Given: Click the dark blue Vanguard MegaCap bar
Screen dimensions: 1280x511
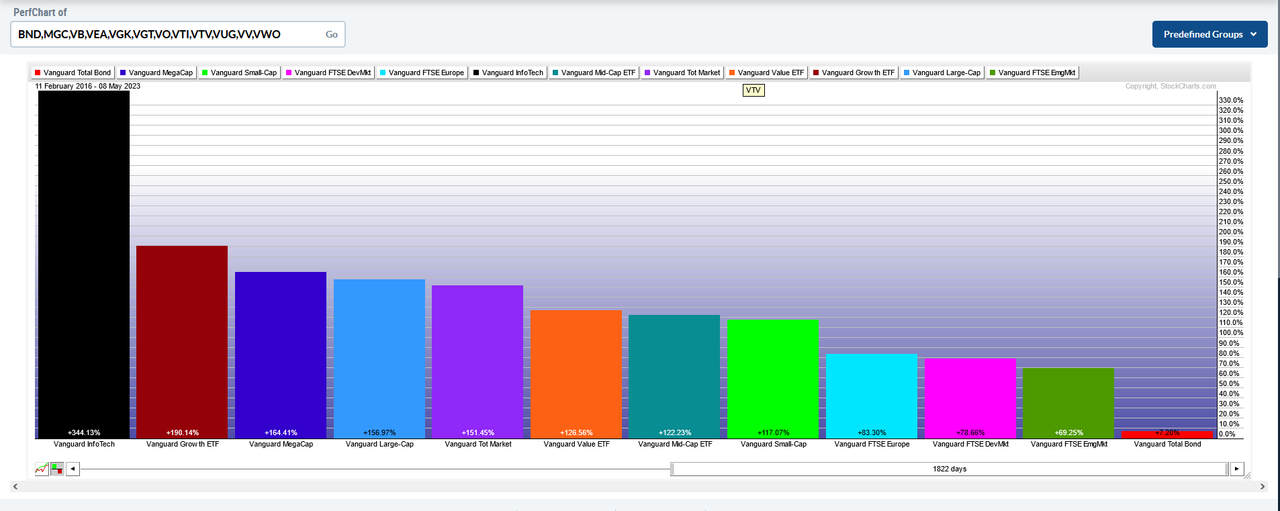Looking at the screenshot, I should 281,355.
